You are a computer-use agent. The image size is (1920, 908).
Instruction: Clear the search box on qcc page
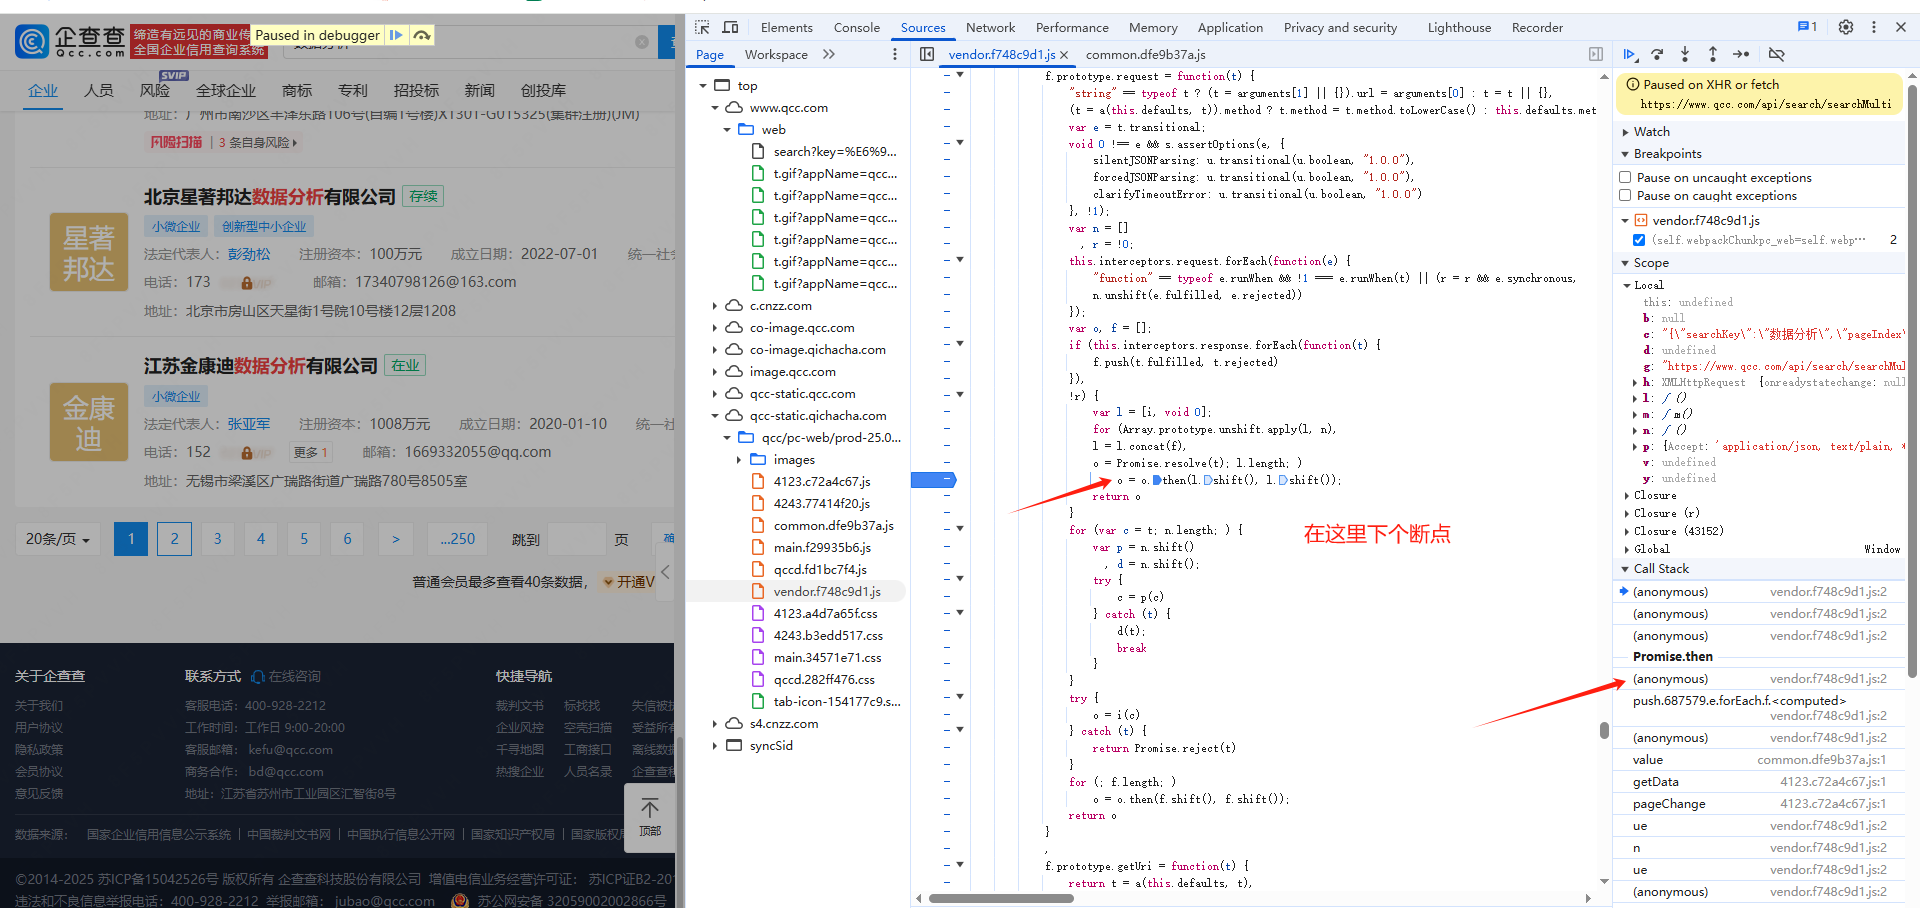(642, 42)
